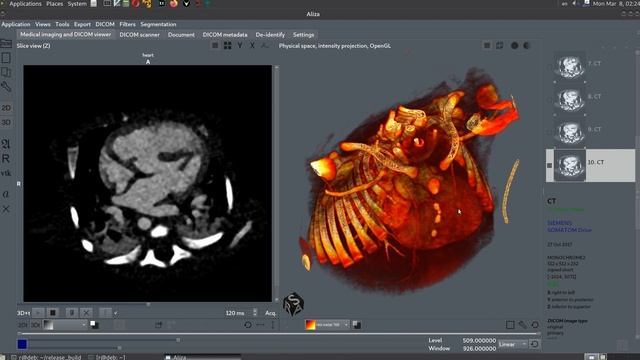
Task: Choose the X axis slice view
Action: coord(252,46)
